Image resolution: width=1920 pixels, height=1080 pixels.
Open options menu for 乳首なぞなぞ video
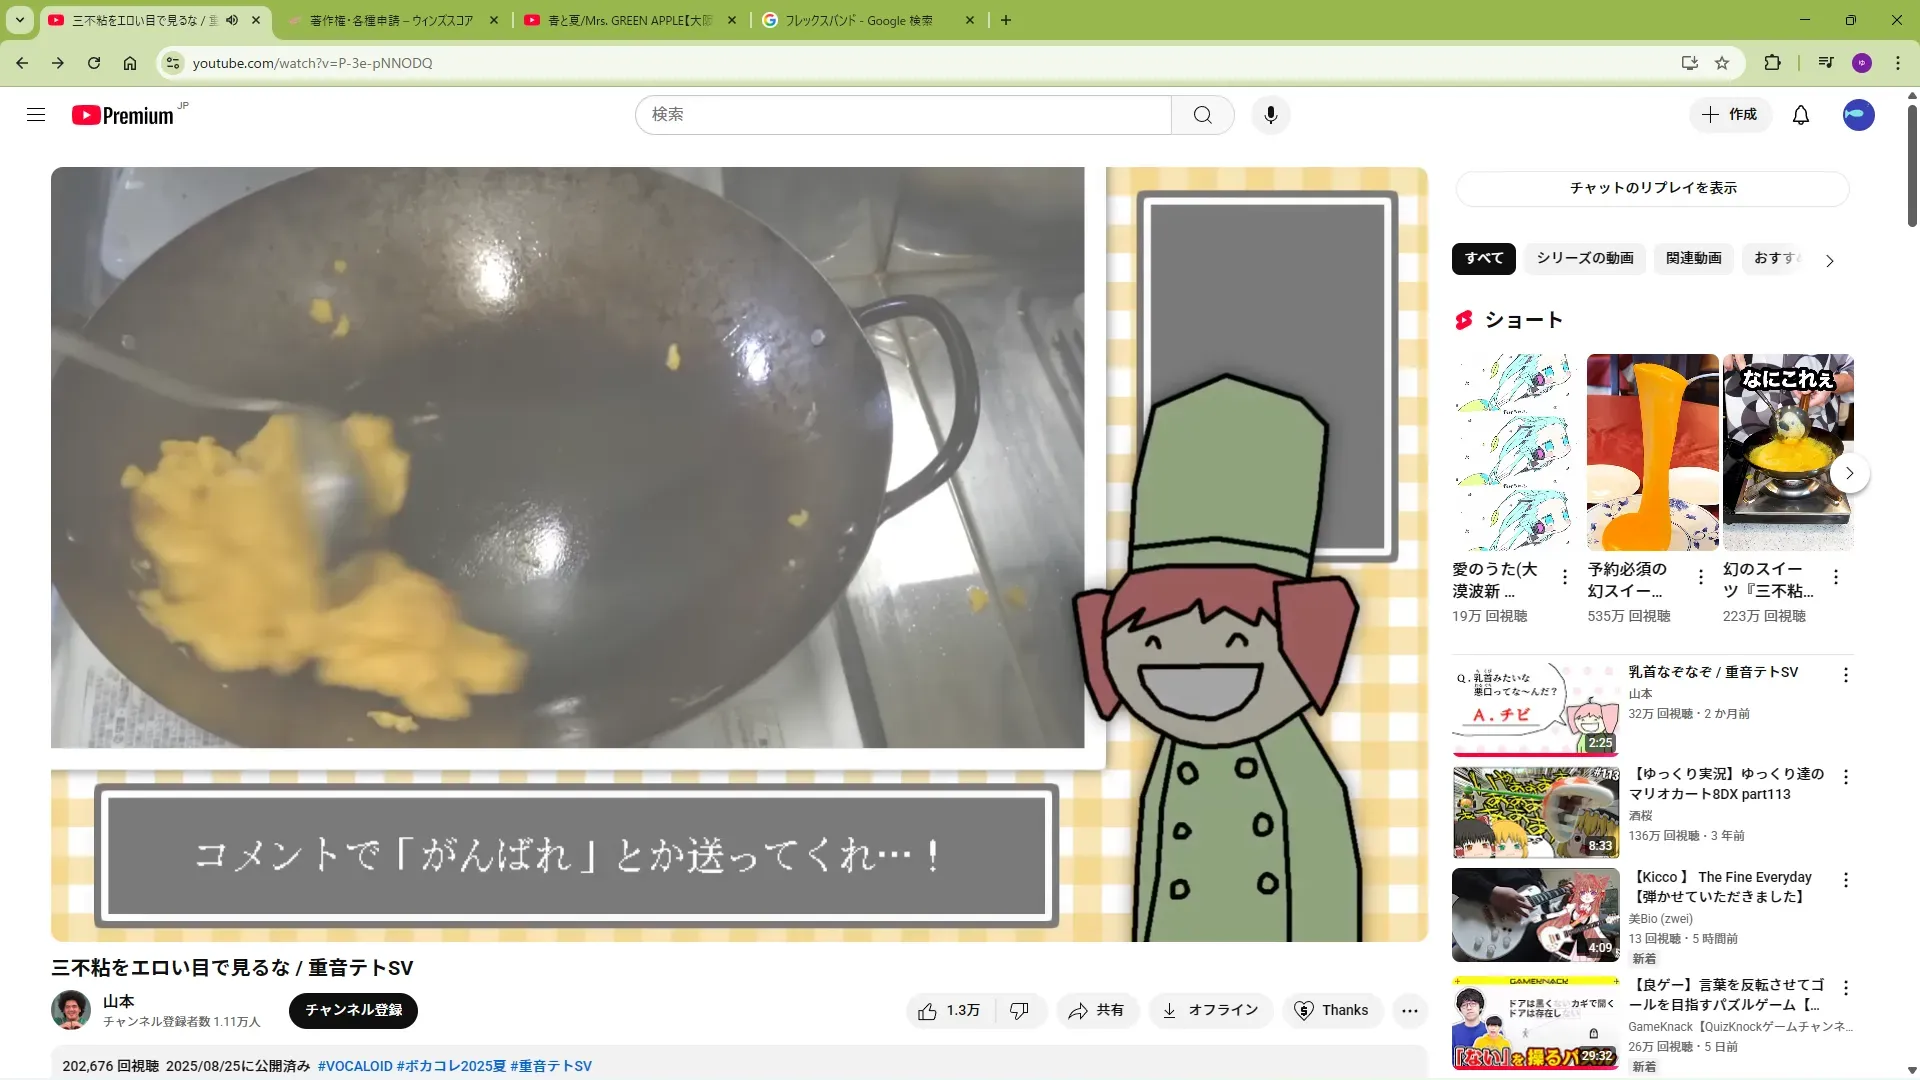(1845, 675)
